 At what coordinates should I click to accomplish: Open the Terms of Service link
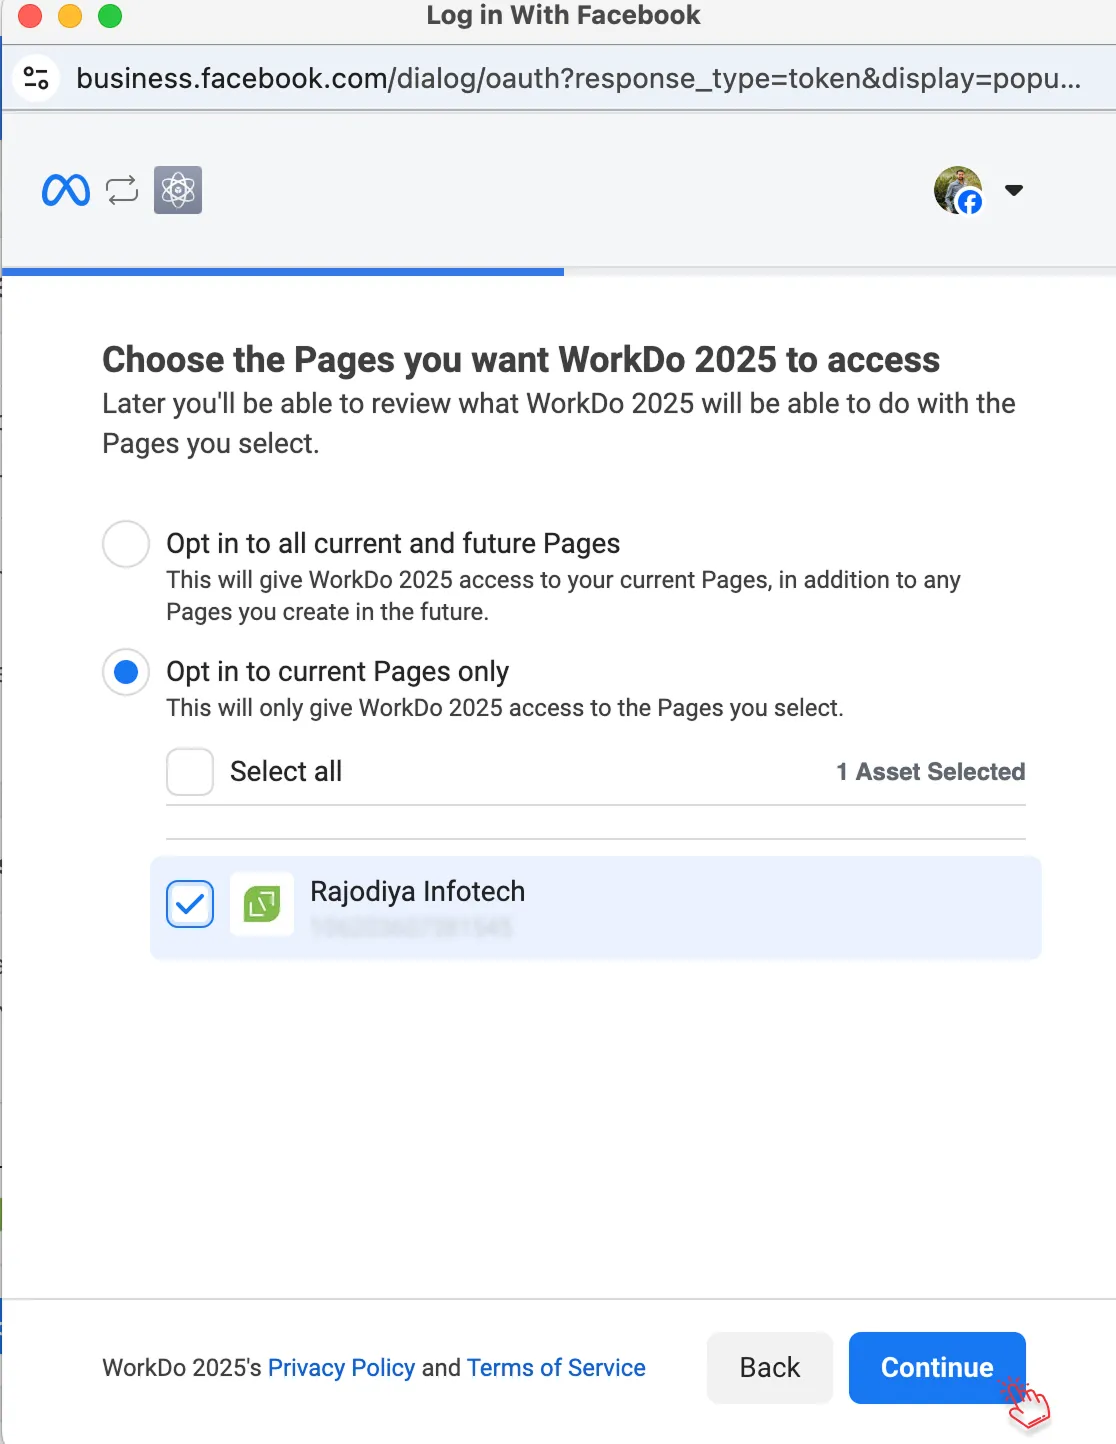(556, 1367)
